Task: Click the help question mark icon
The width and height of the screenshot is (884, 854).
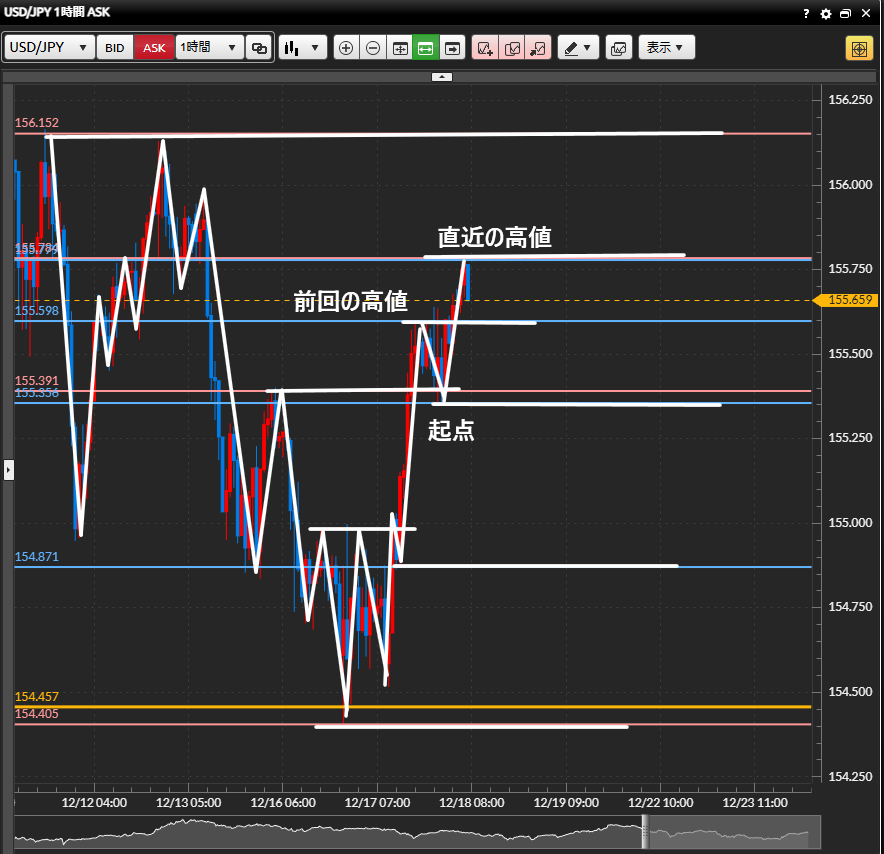Action: [807, 14]
